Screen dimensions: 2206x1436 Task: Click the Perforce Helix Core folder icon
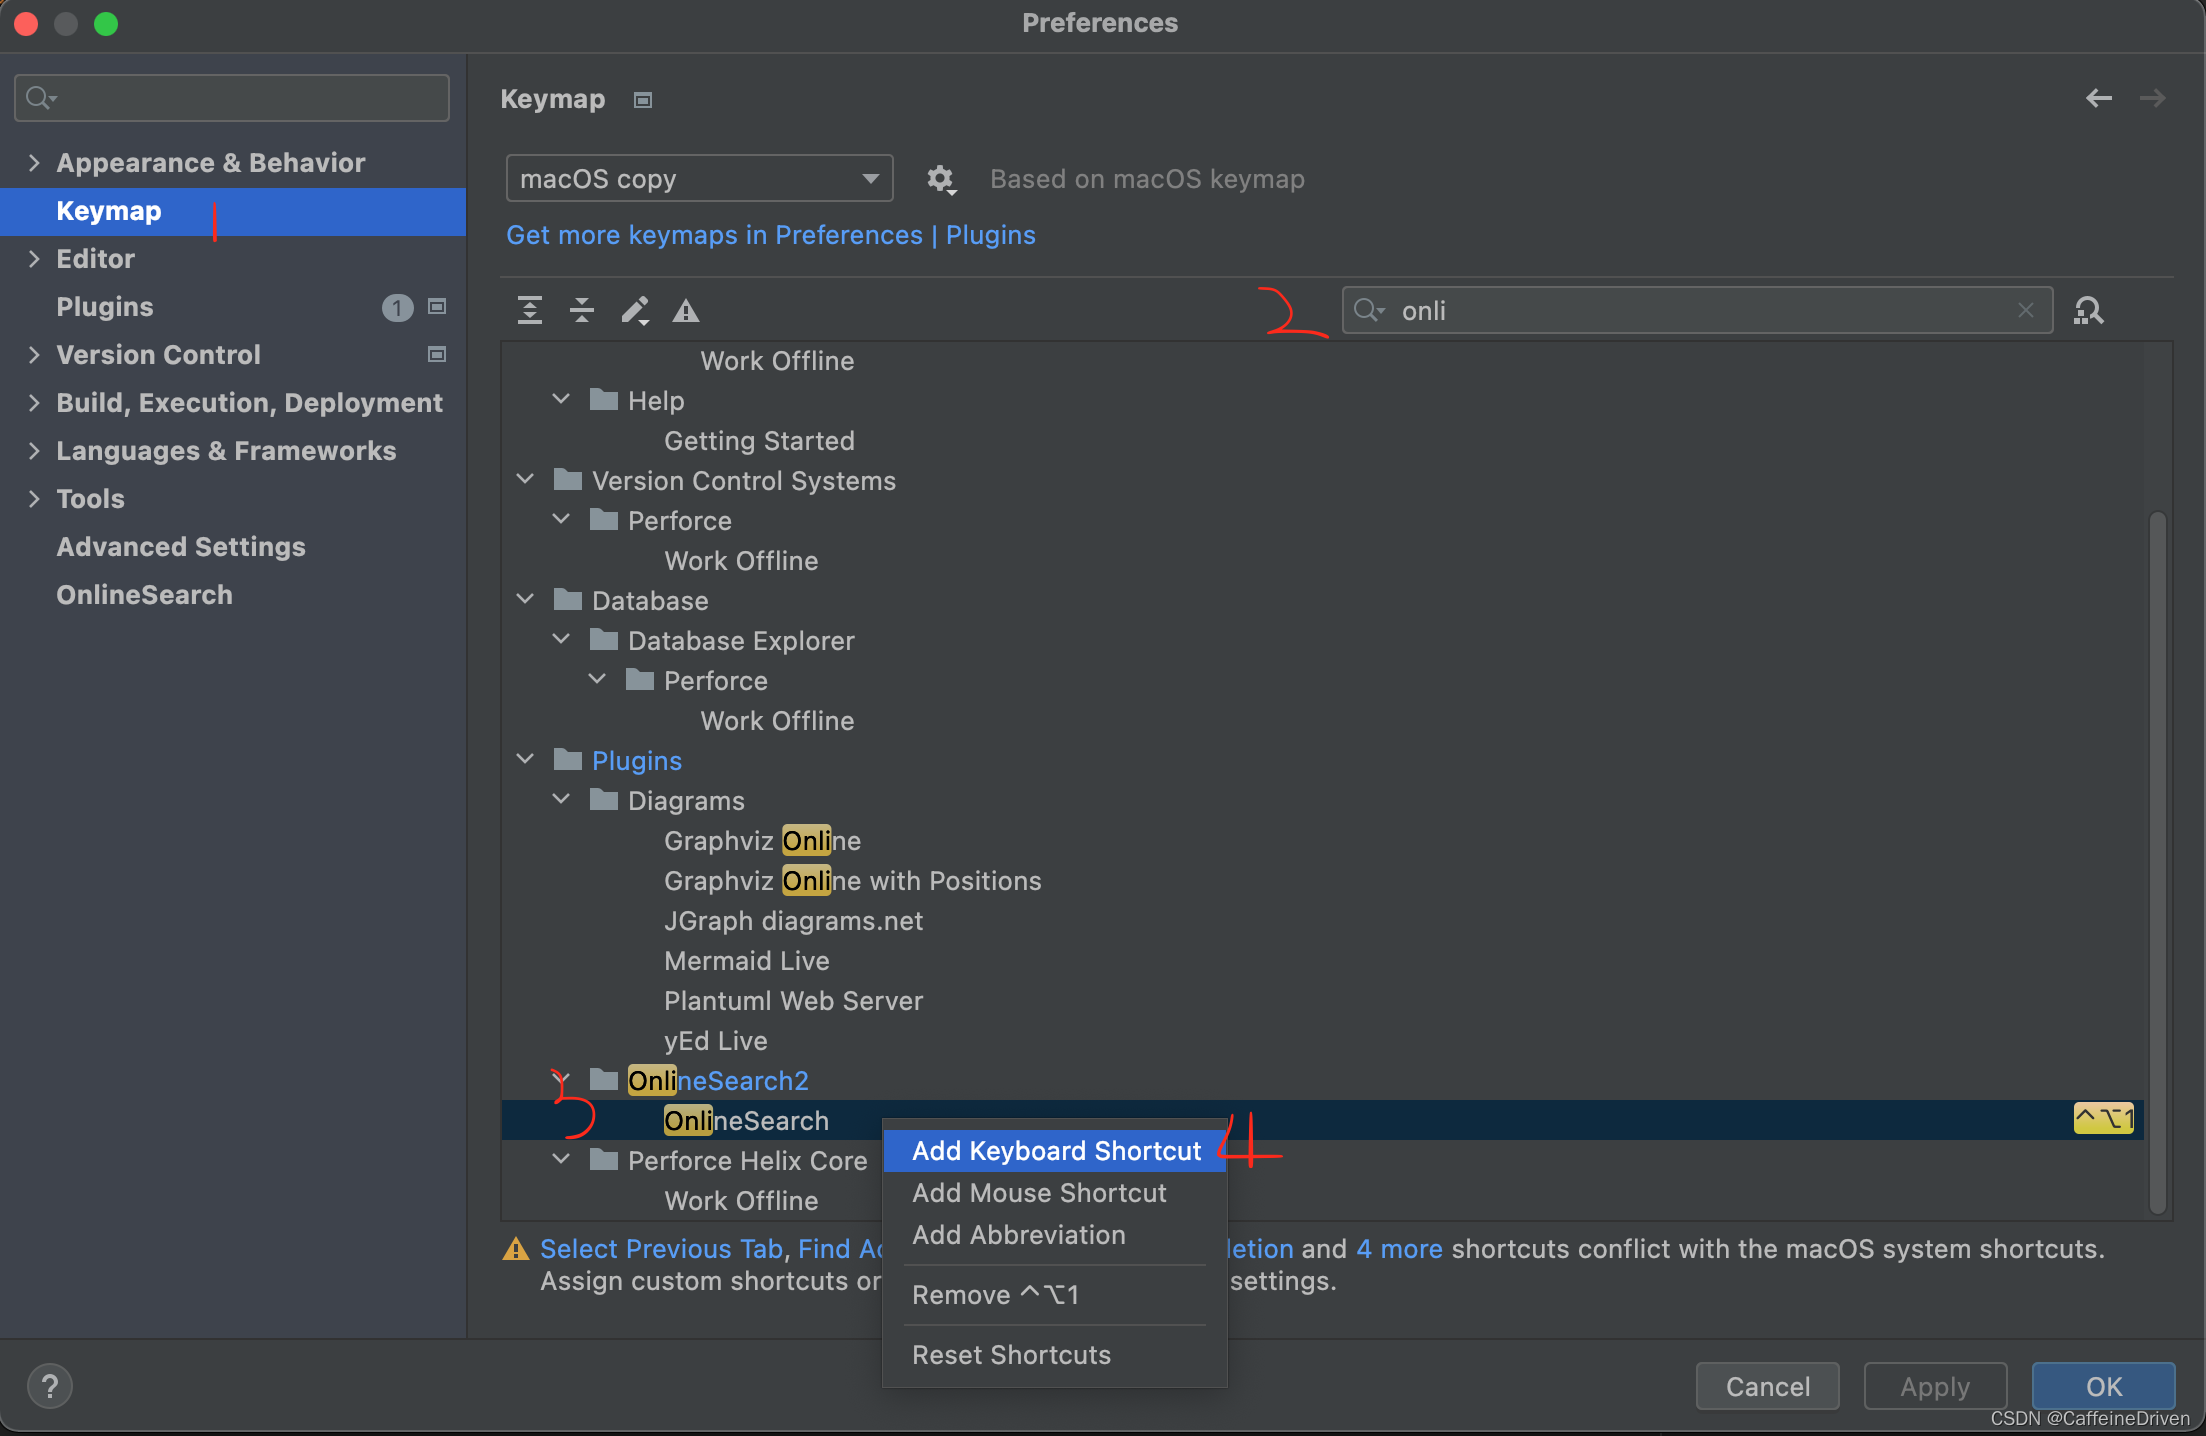(604, 1160)
